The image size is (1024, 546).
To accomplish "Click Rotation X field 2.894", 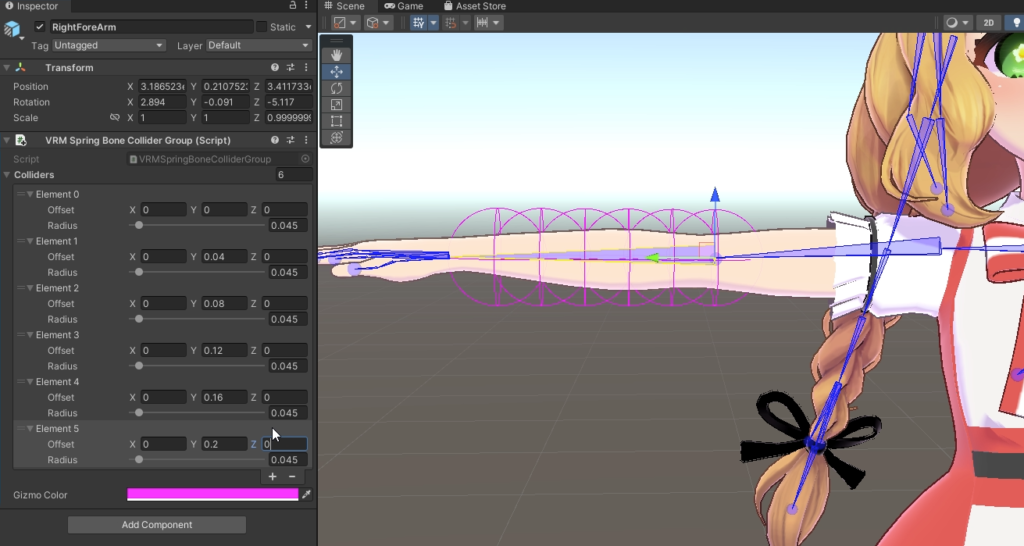I will pyautogui.click(x=162, y=102).
